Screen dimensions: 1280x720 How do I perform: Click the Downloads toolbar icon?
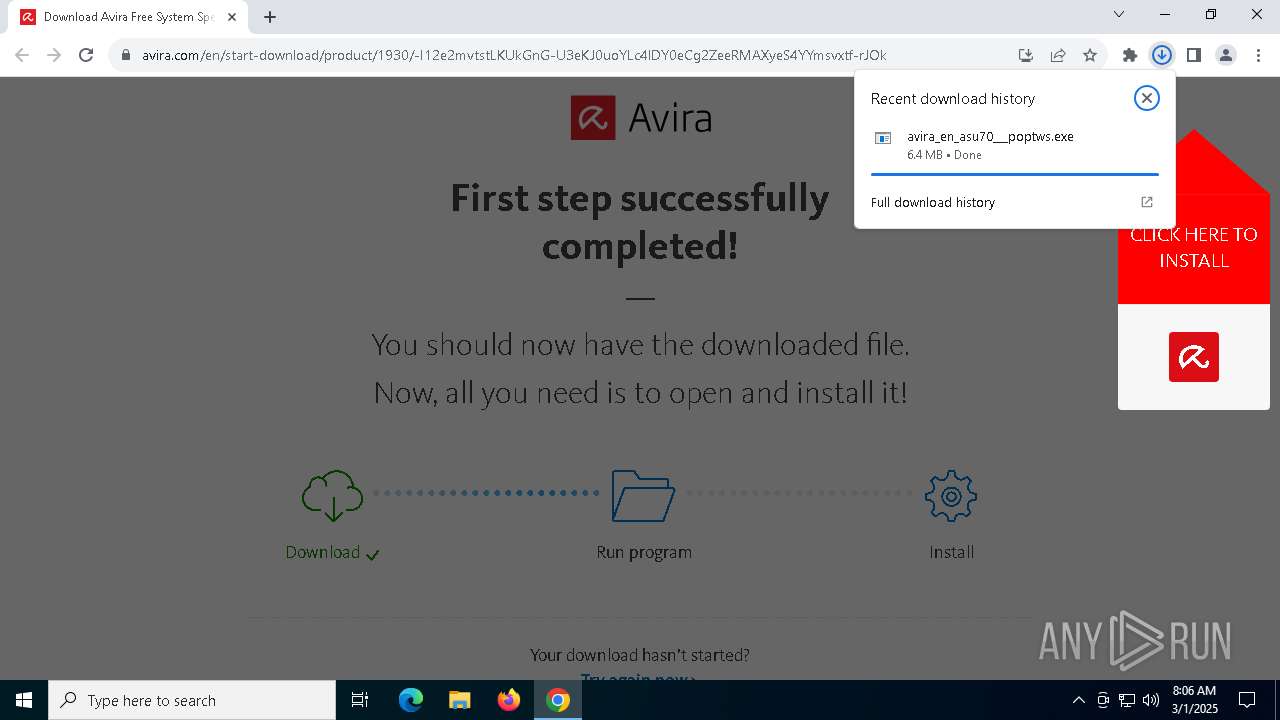click(1162, 55)
